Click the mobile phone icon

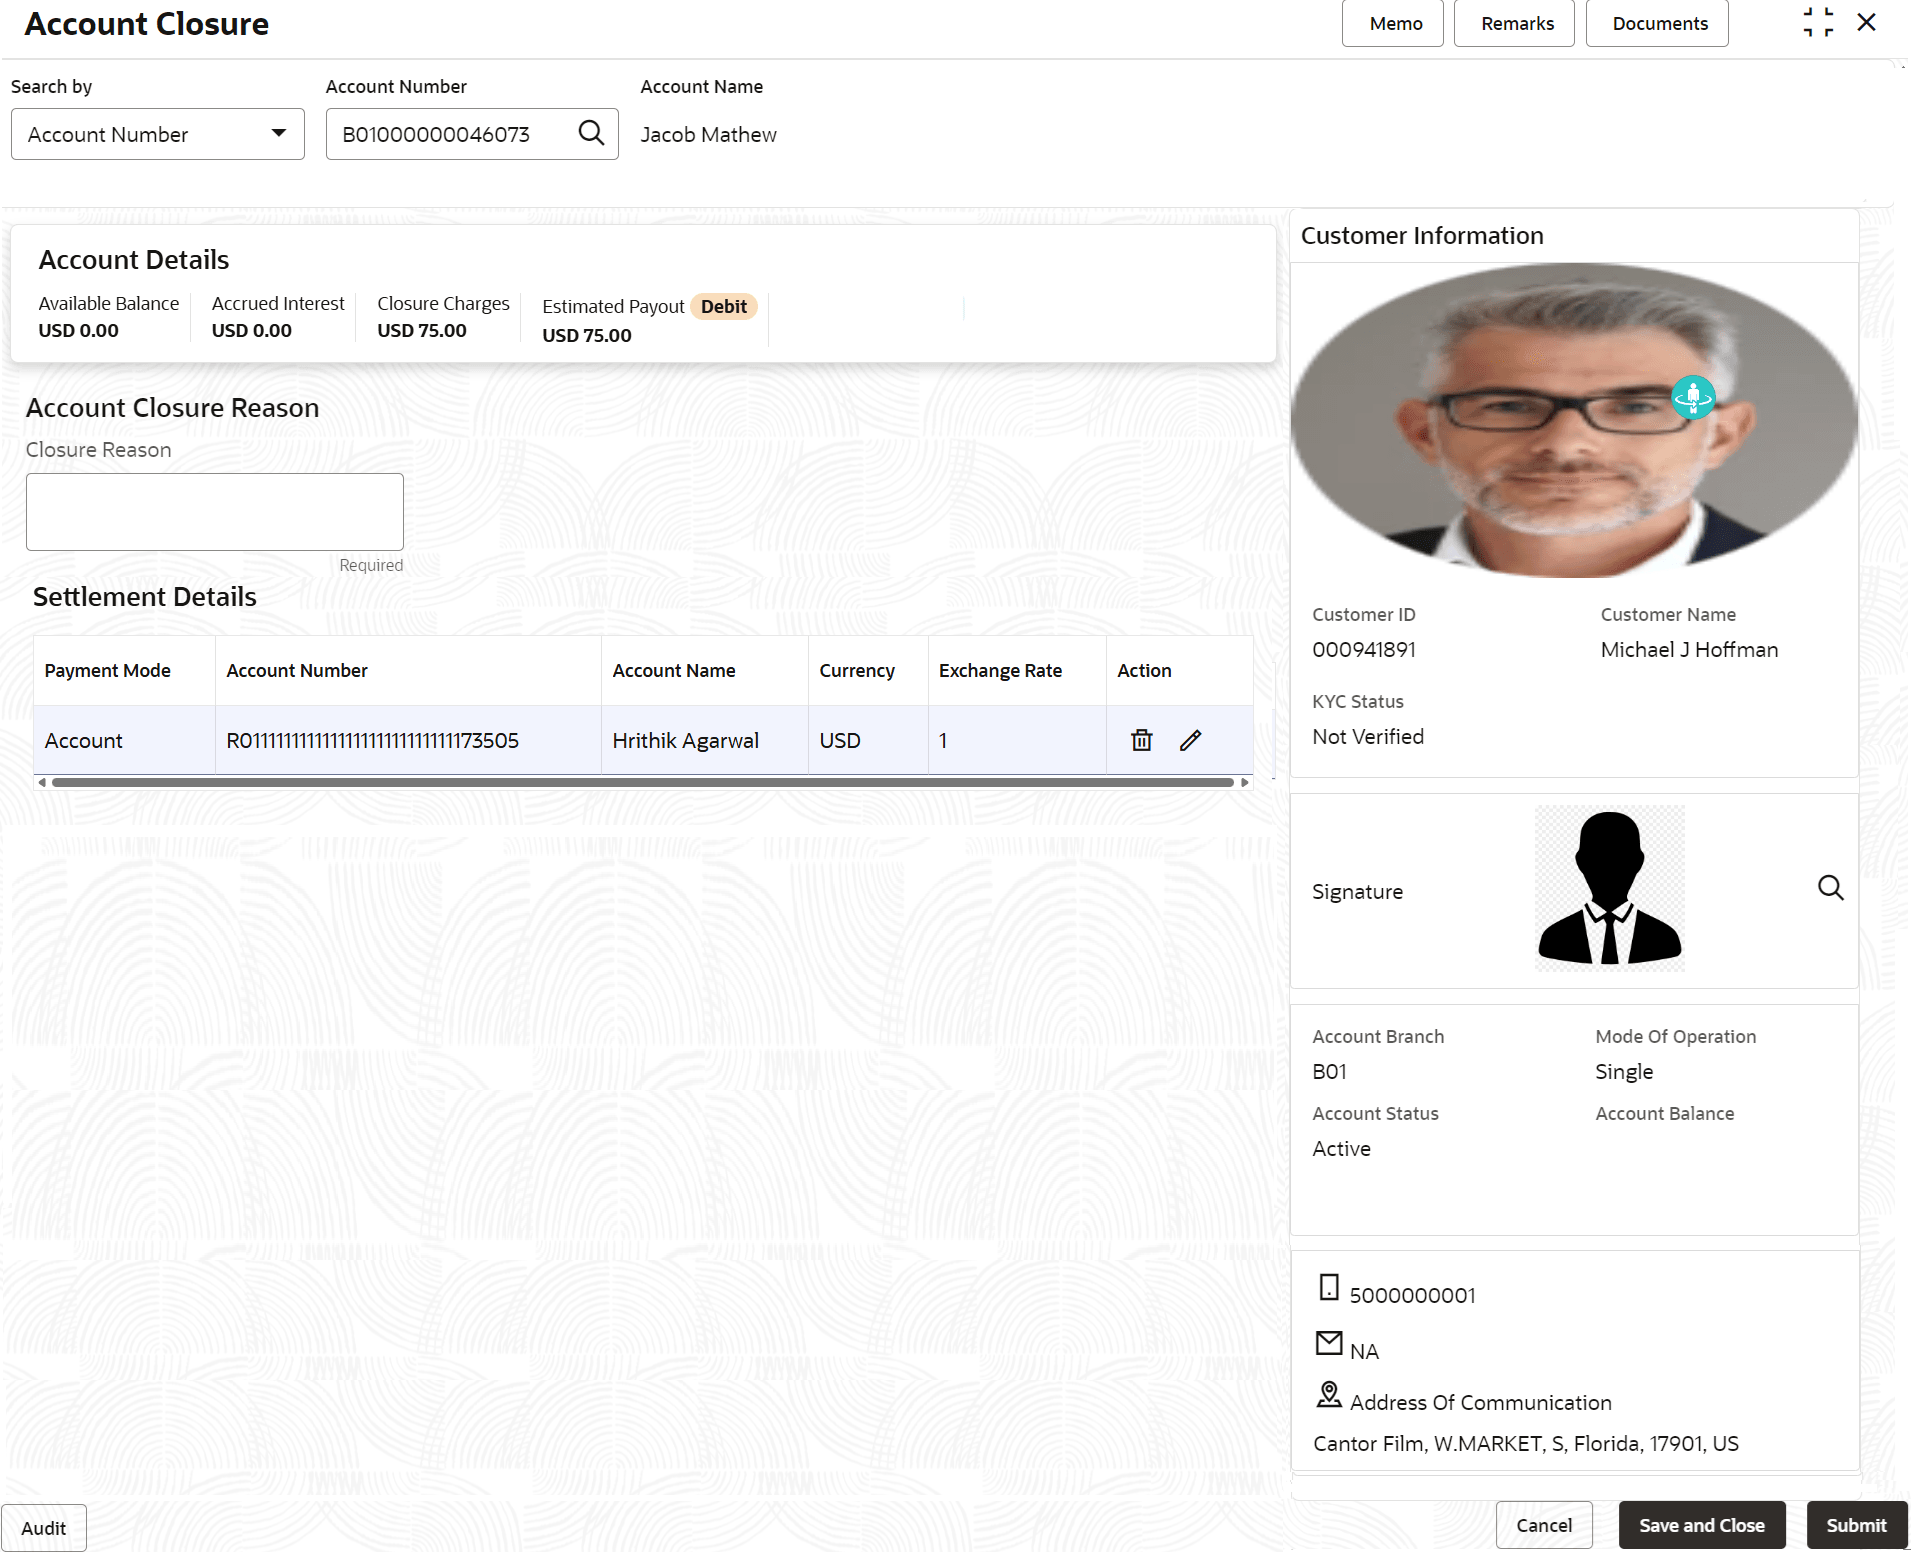(x=1328, y=1287)
